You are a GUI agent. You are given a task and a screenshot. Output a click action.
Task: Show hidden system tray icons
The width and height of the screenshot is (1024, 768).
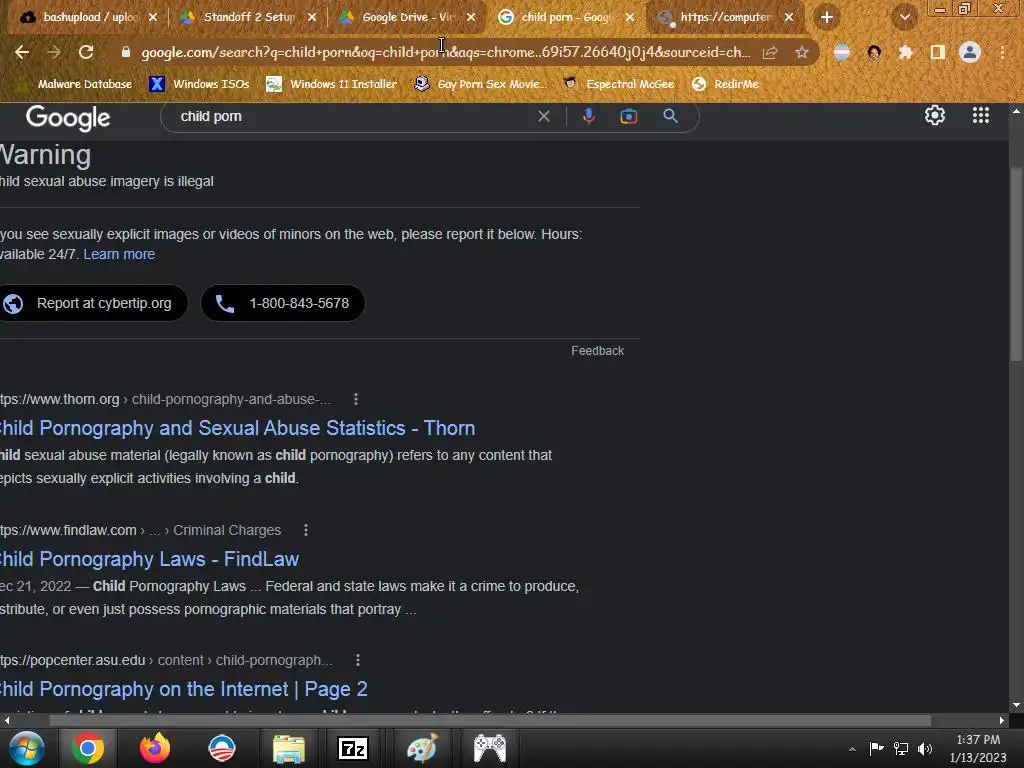[x=852, y=749]
